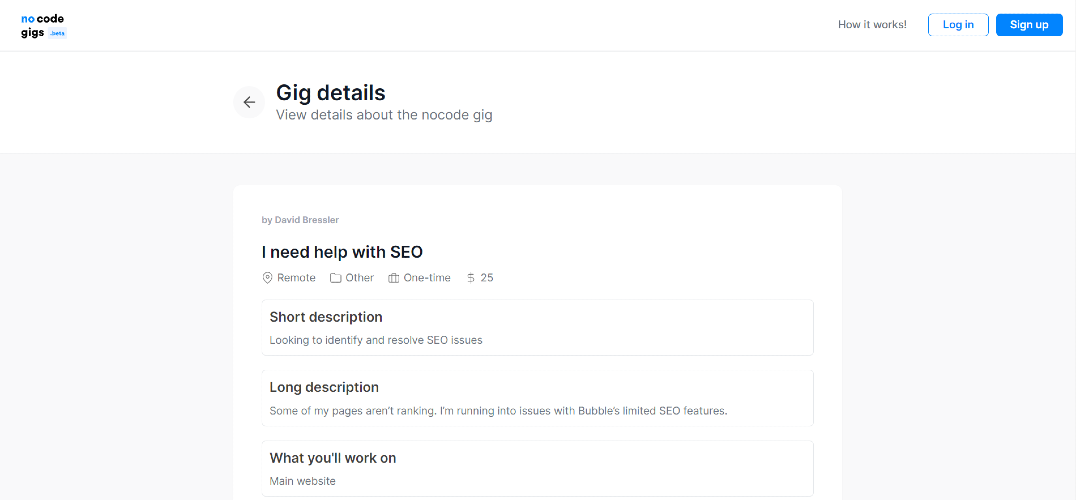1076x500 pixels.
Task: Click the currency icon beside 25
Action: click(471, 278)
